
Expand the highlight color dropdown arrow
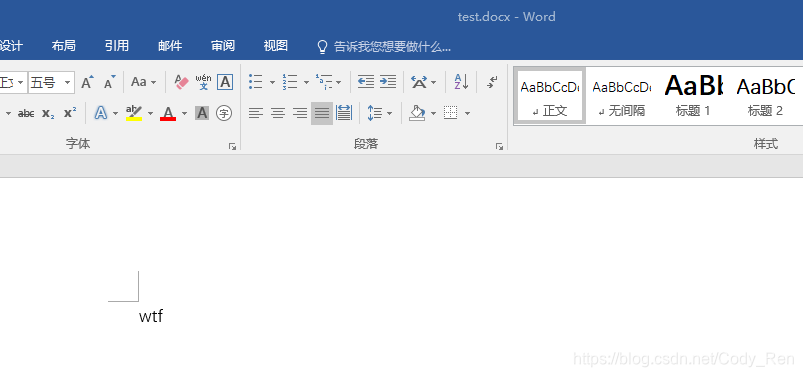[150, 113]
